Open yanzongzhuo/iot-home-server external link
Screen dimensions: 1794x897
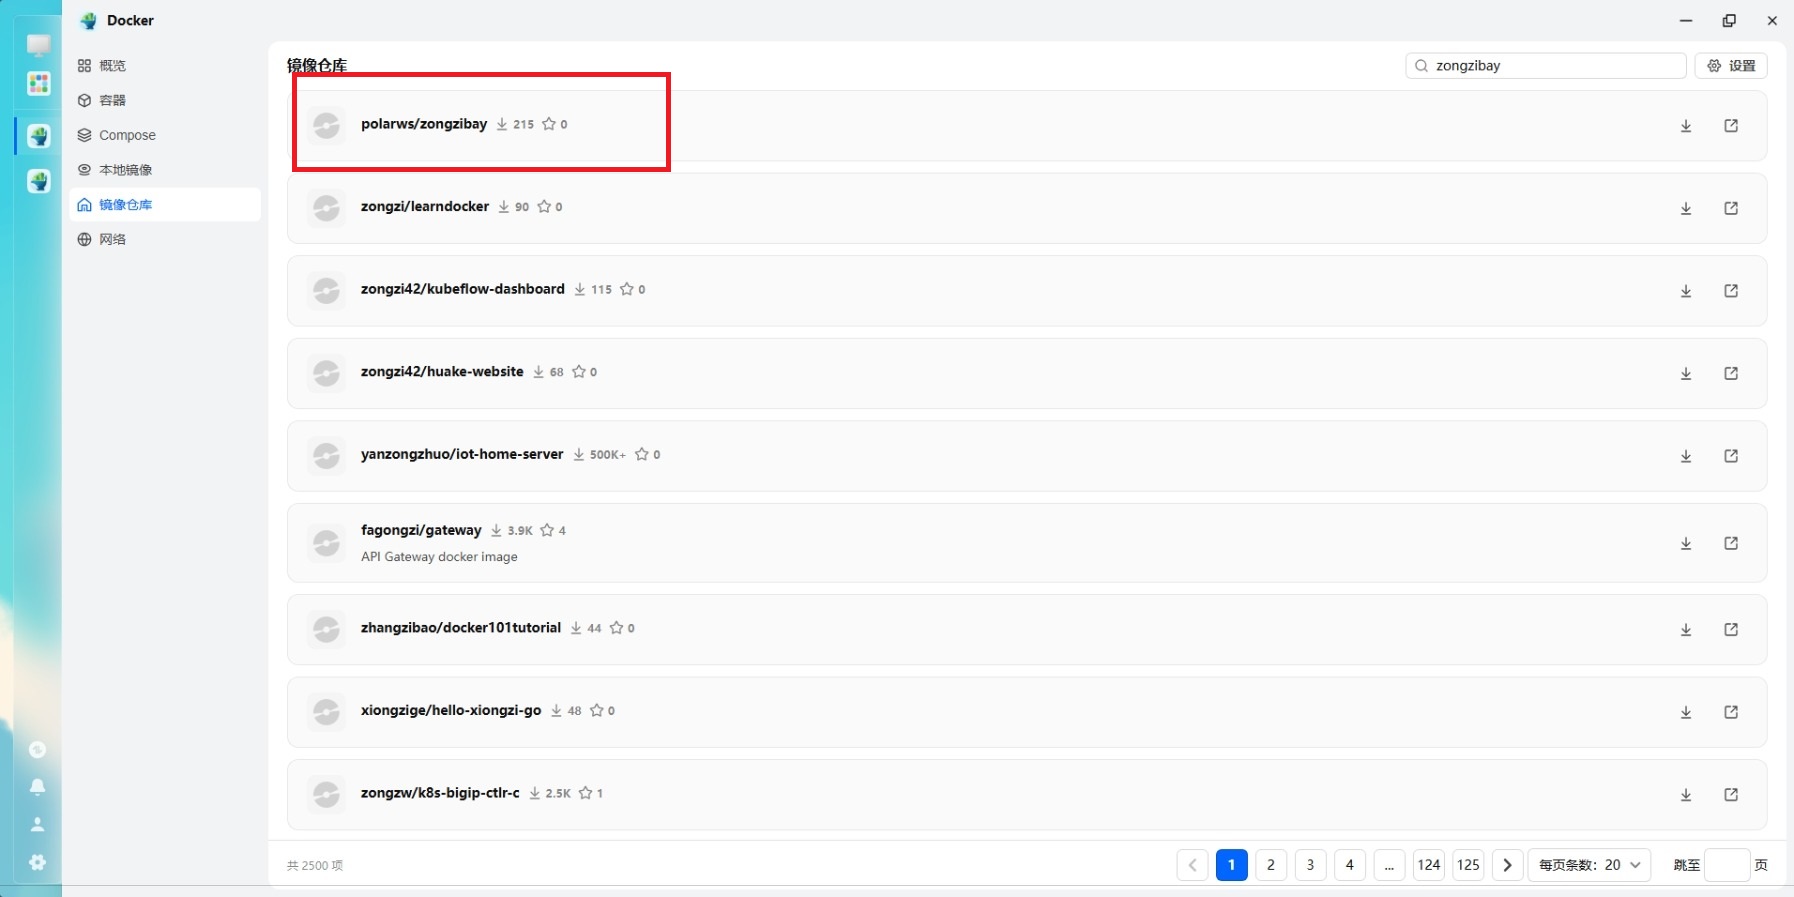pyautogui.click(x=1731, y=456)
